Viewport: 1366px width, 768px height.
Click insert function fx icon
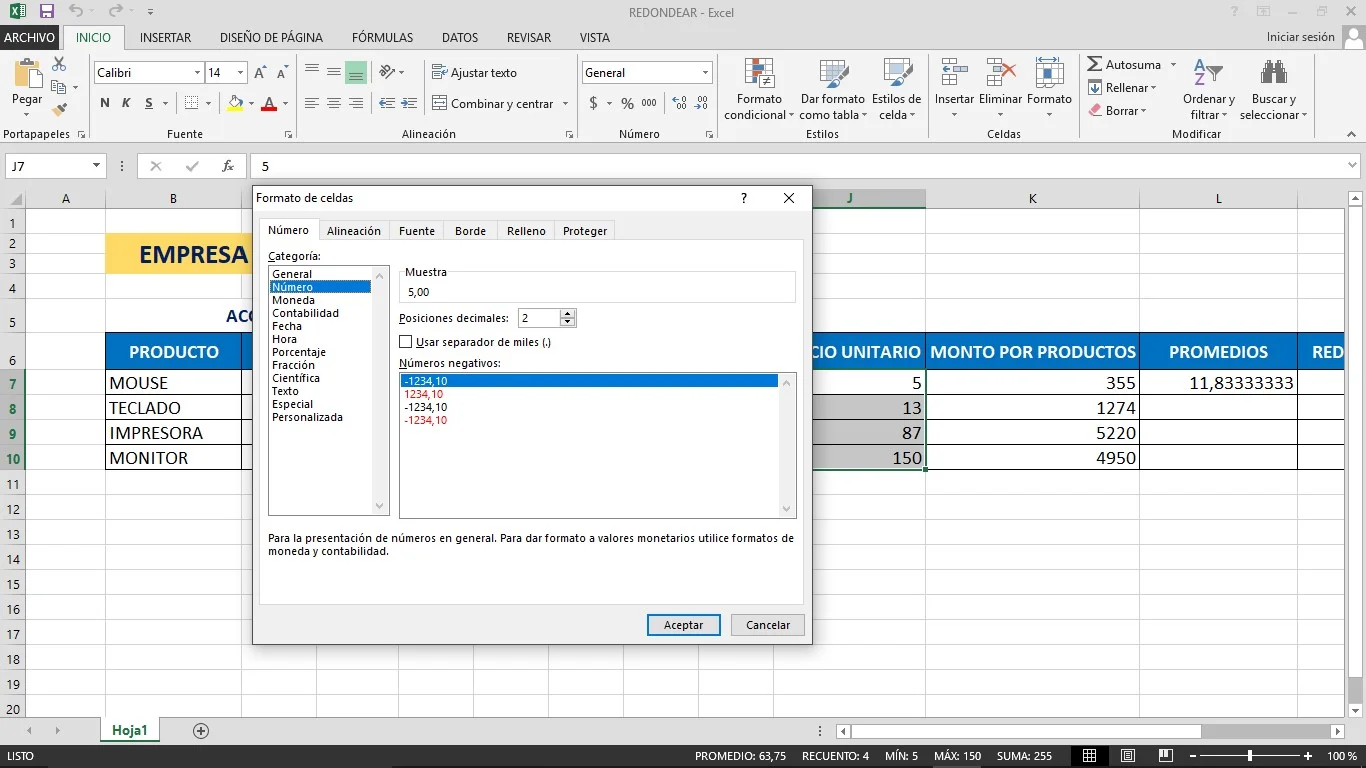pos(228,166)
